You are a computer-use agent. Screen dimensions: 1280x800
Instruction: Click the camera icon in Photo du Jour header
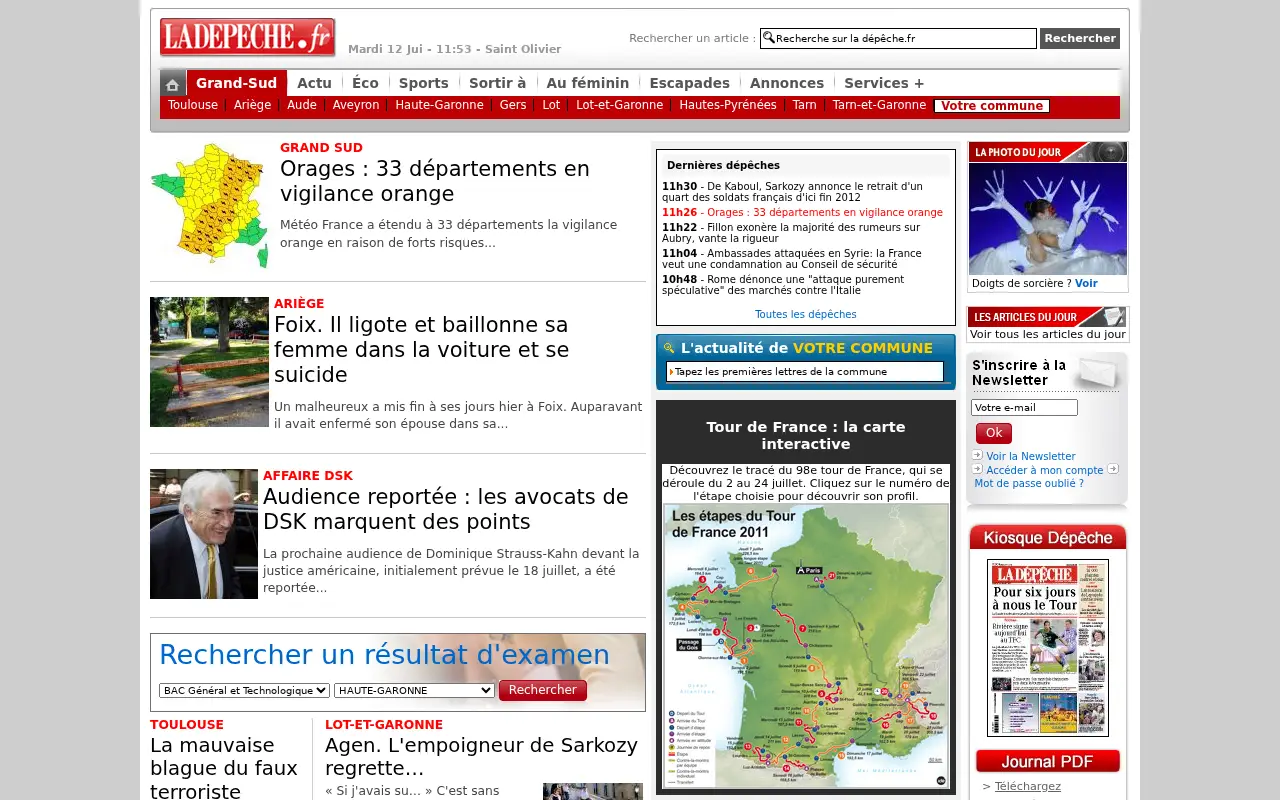1106,152
